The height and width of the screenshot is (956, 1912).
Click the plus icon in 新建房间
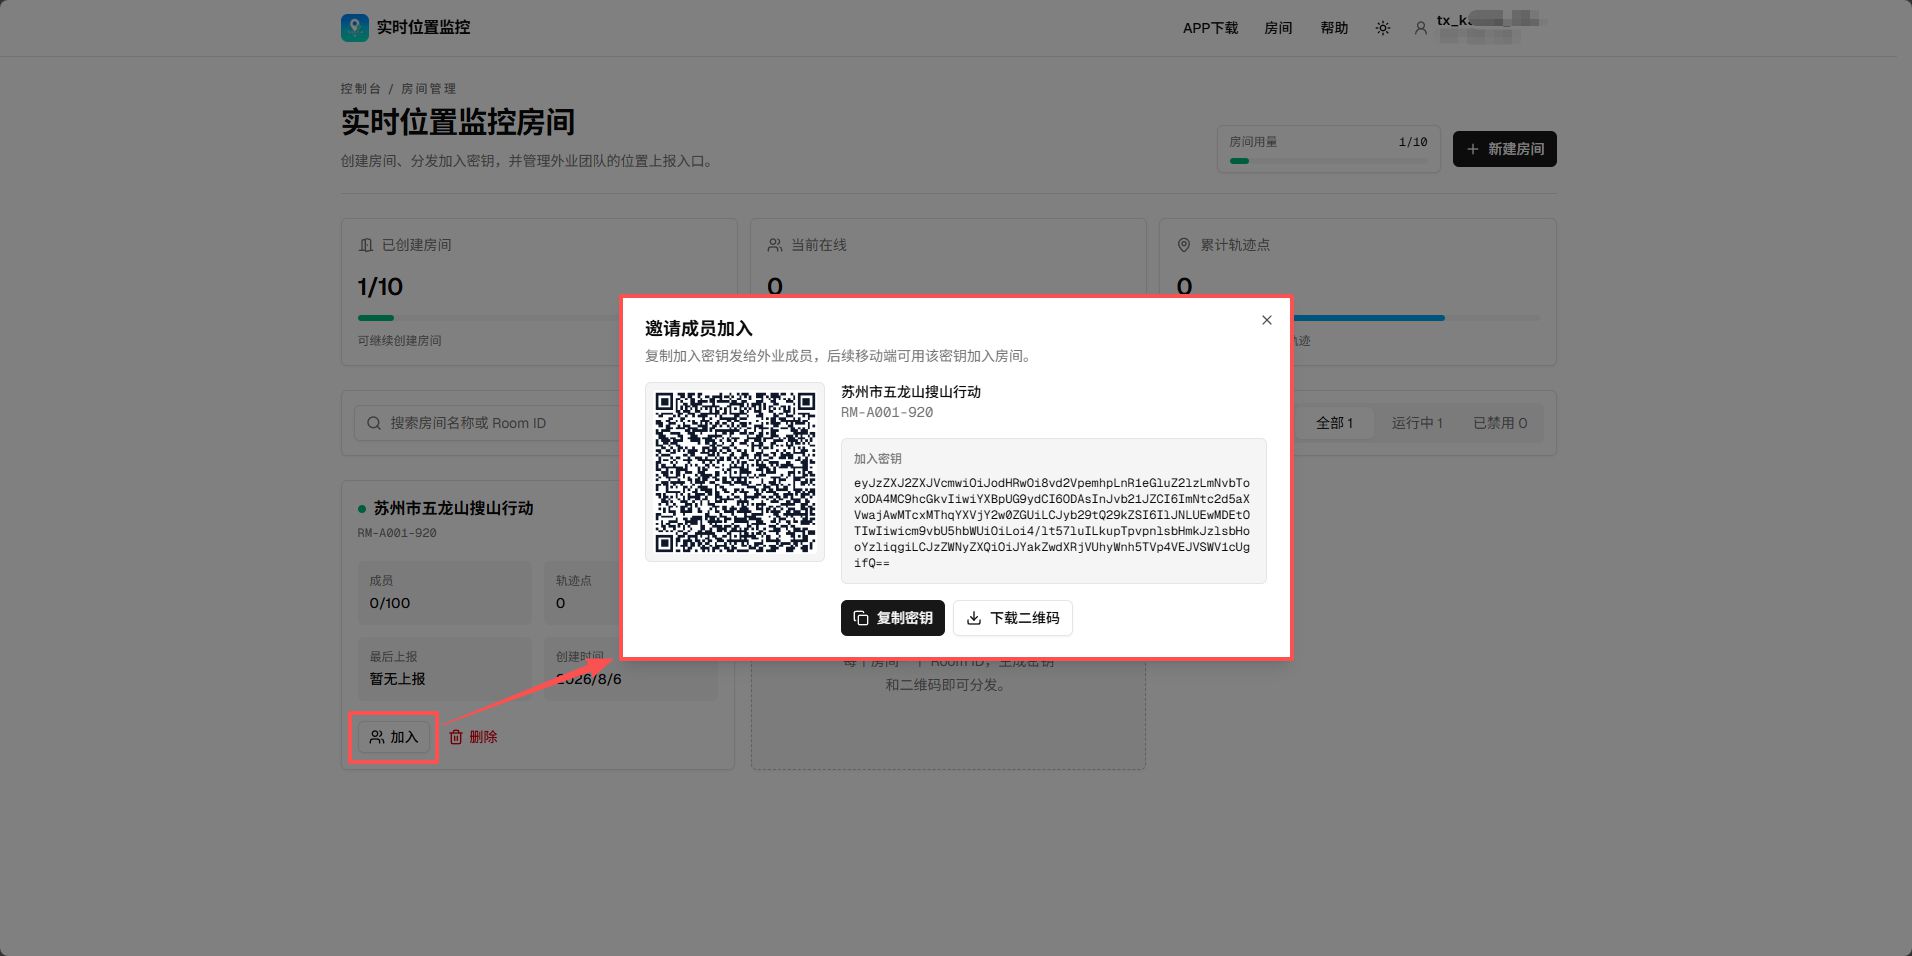[1472, 149]
